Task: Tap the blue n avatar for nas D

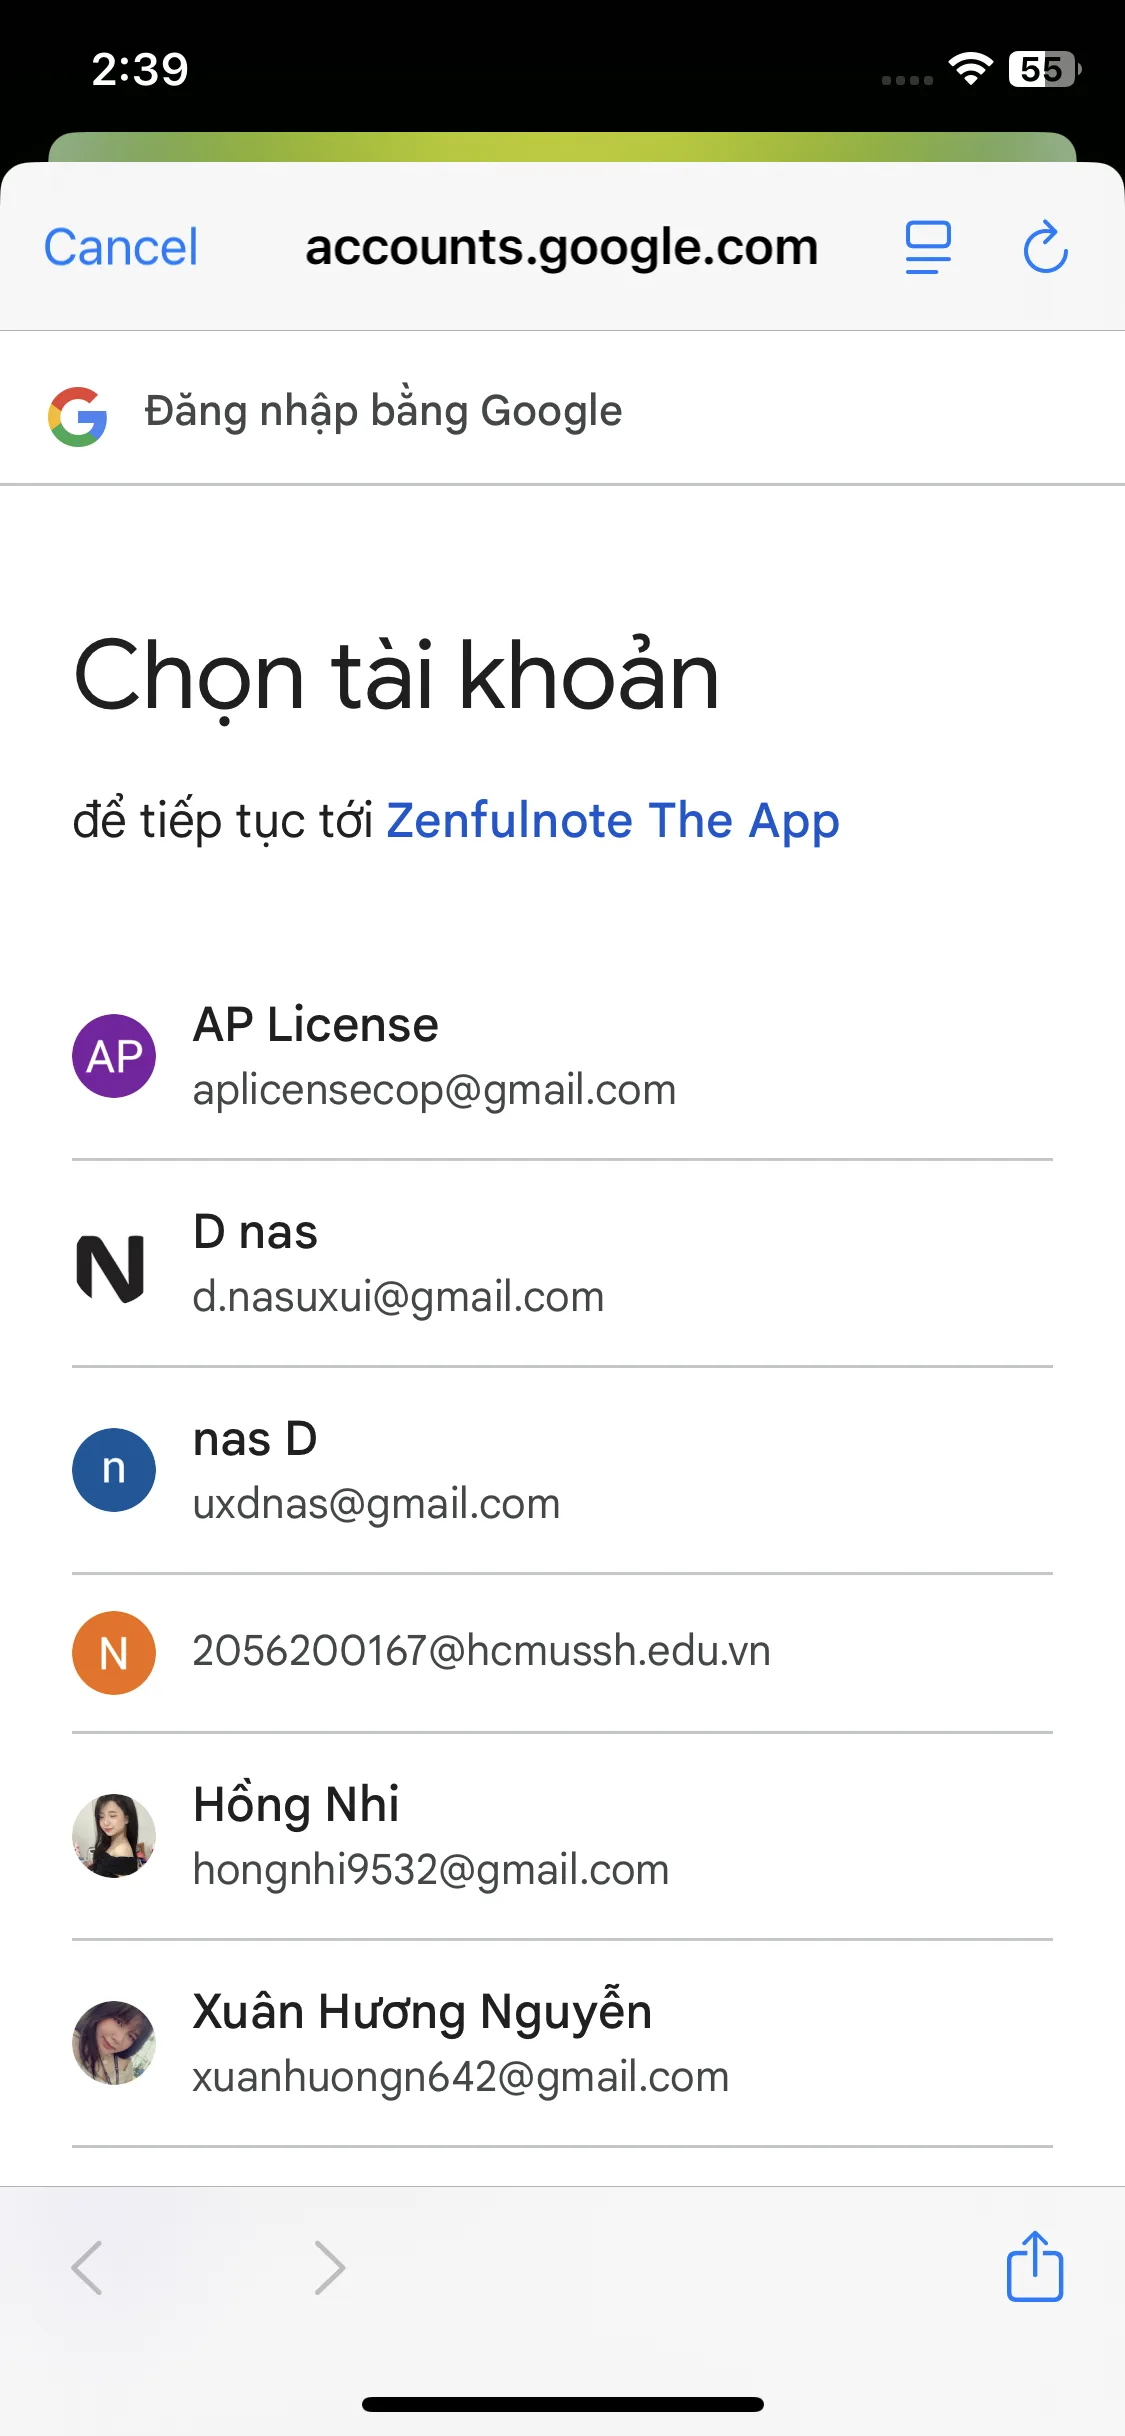Action: 114,1470
